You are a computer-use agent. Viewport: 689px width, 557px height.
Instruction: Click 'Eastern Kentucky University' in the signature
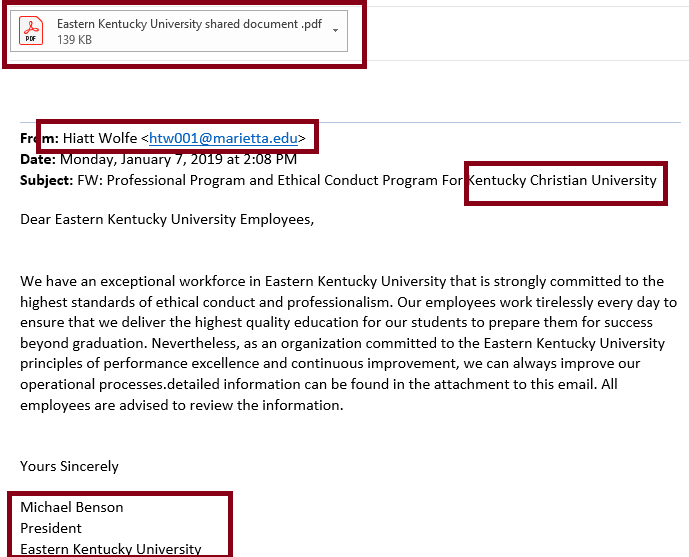(x=110, y=549)
